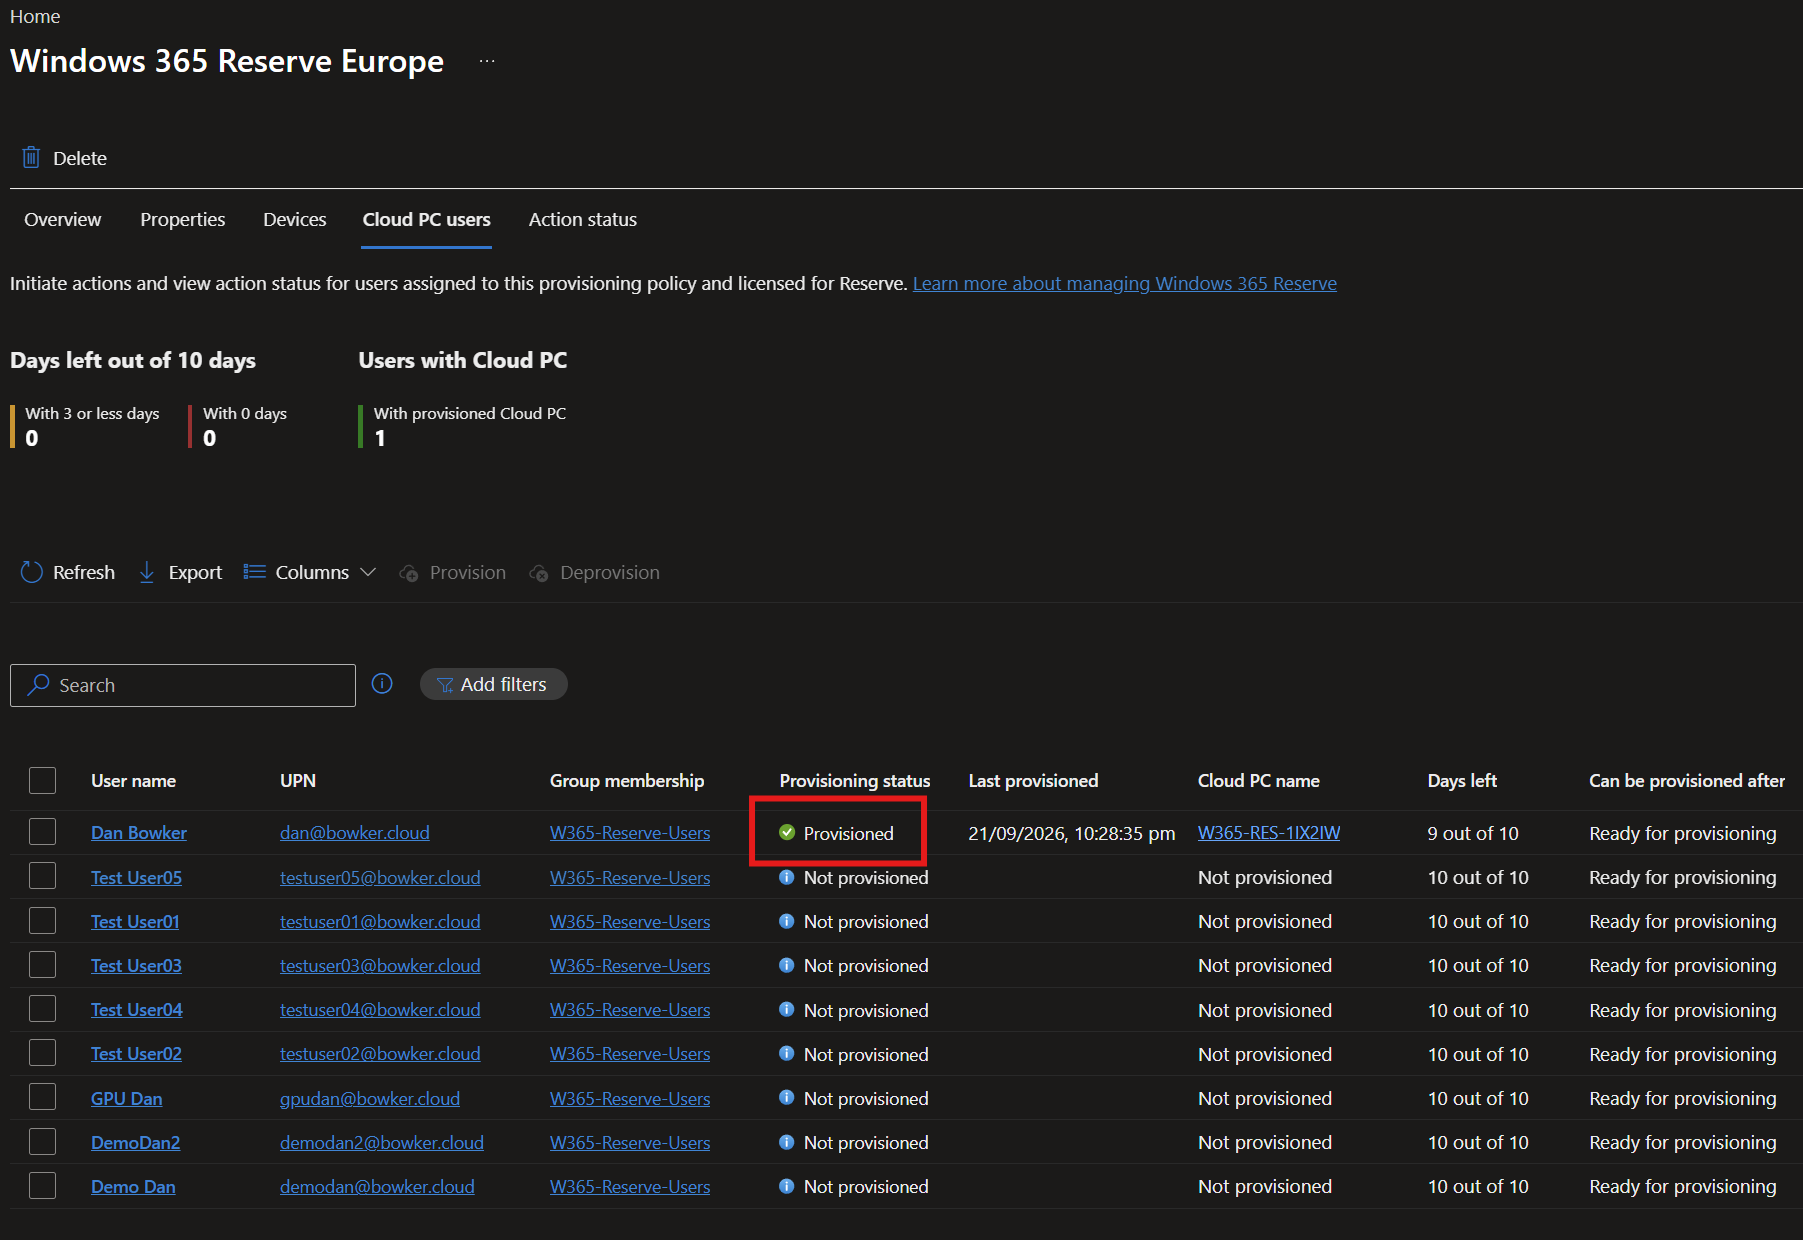The height and width of the screenshot is (1240, 1803).
Task: Click the Provision cloud icon
Action: (x=409, y=573)
